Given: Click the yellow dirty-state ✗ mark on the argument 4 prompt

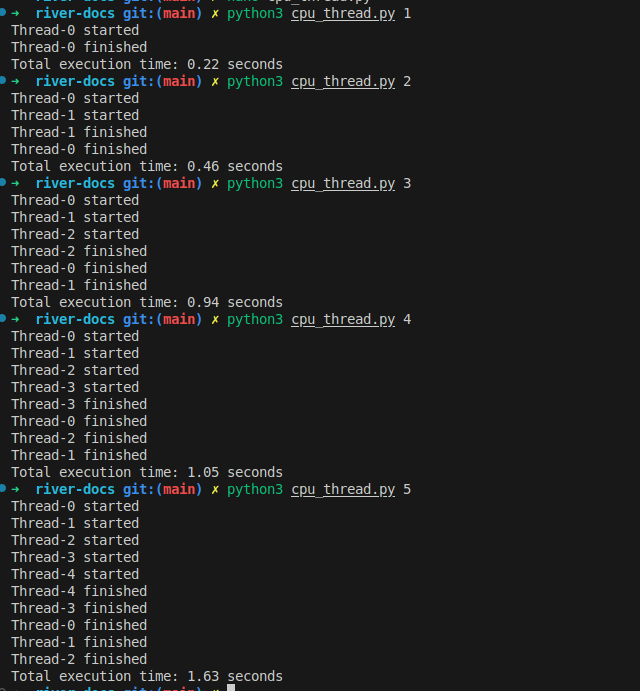Looking at the screenshot, I should [215, 319].
